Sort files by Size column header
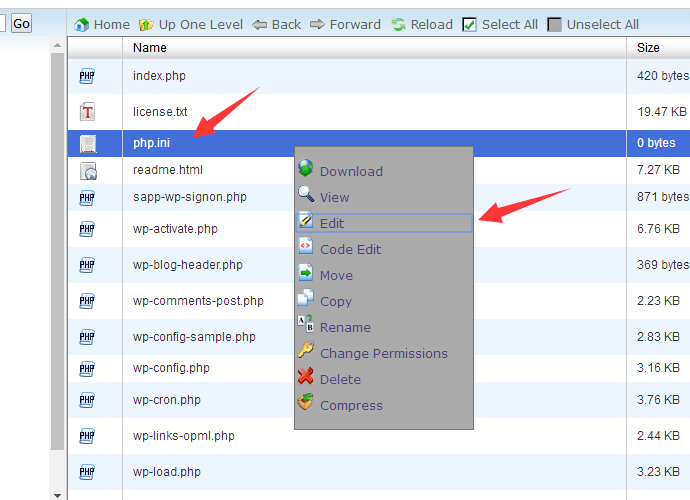Screen dimensions: 690x500 click(x=648, y=47)
